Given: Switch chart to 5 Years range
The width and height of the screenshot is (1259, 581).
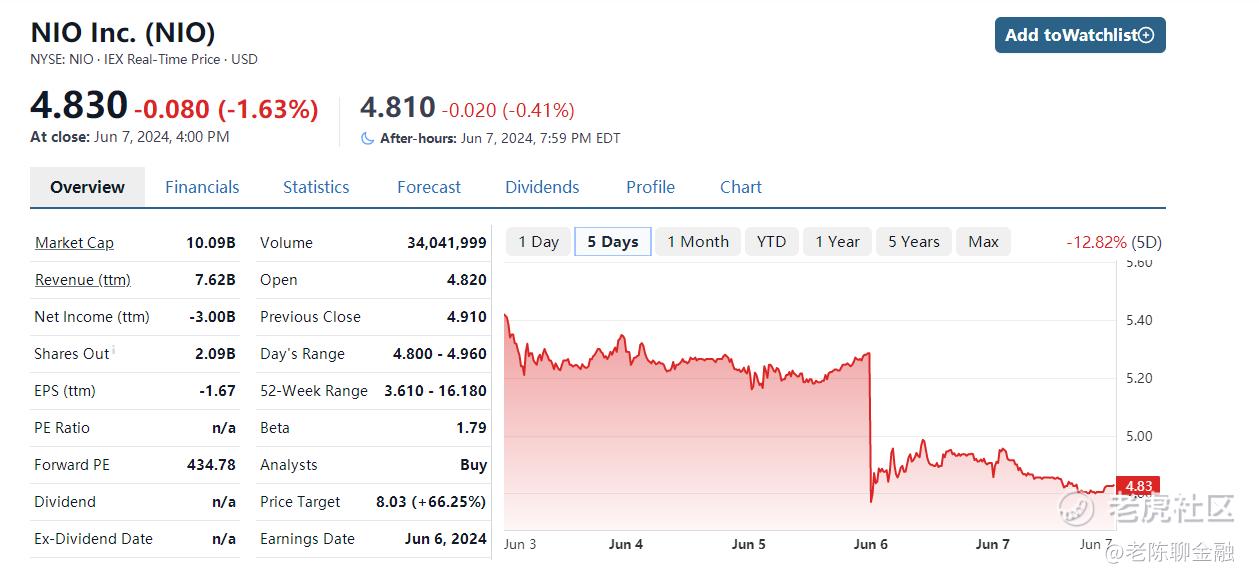Looking at the screenshot, I should click(914, 242).
